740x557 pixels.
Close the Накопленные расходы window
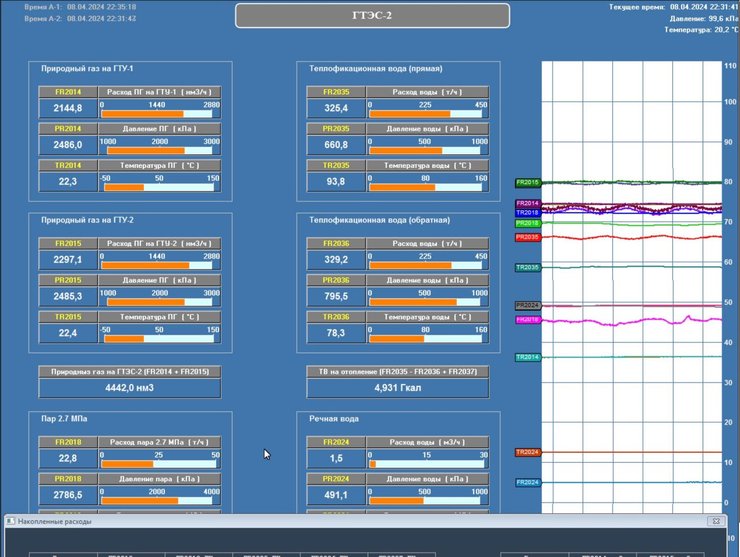[x=714, y=522]
